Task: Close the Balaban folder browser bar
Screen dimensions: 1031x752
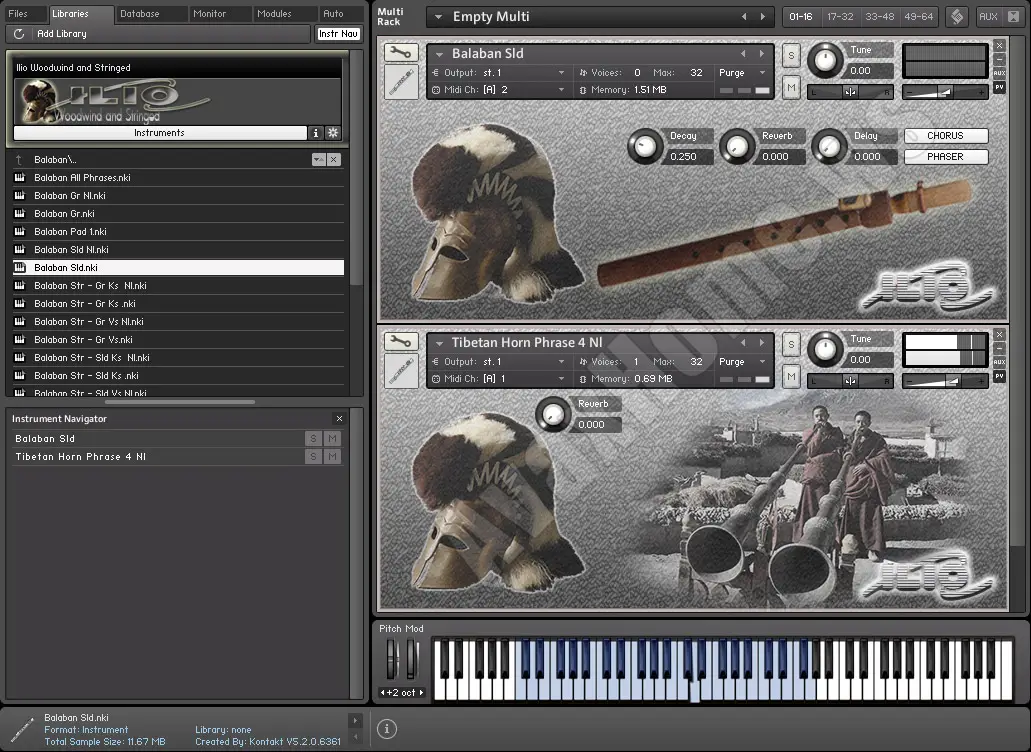Action: [x=334, y=160]
